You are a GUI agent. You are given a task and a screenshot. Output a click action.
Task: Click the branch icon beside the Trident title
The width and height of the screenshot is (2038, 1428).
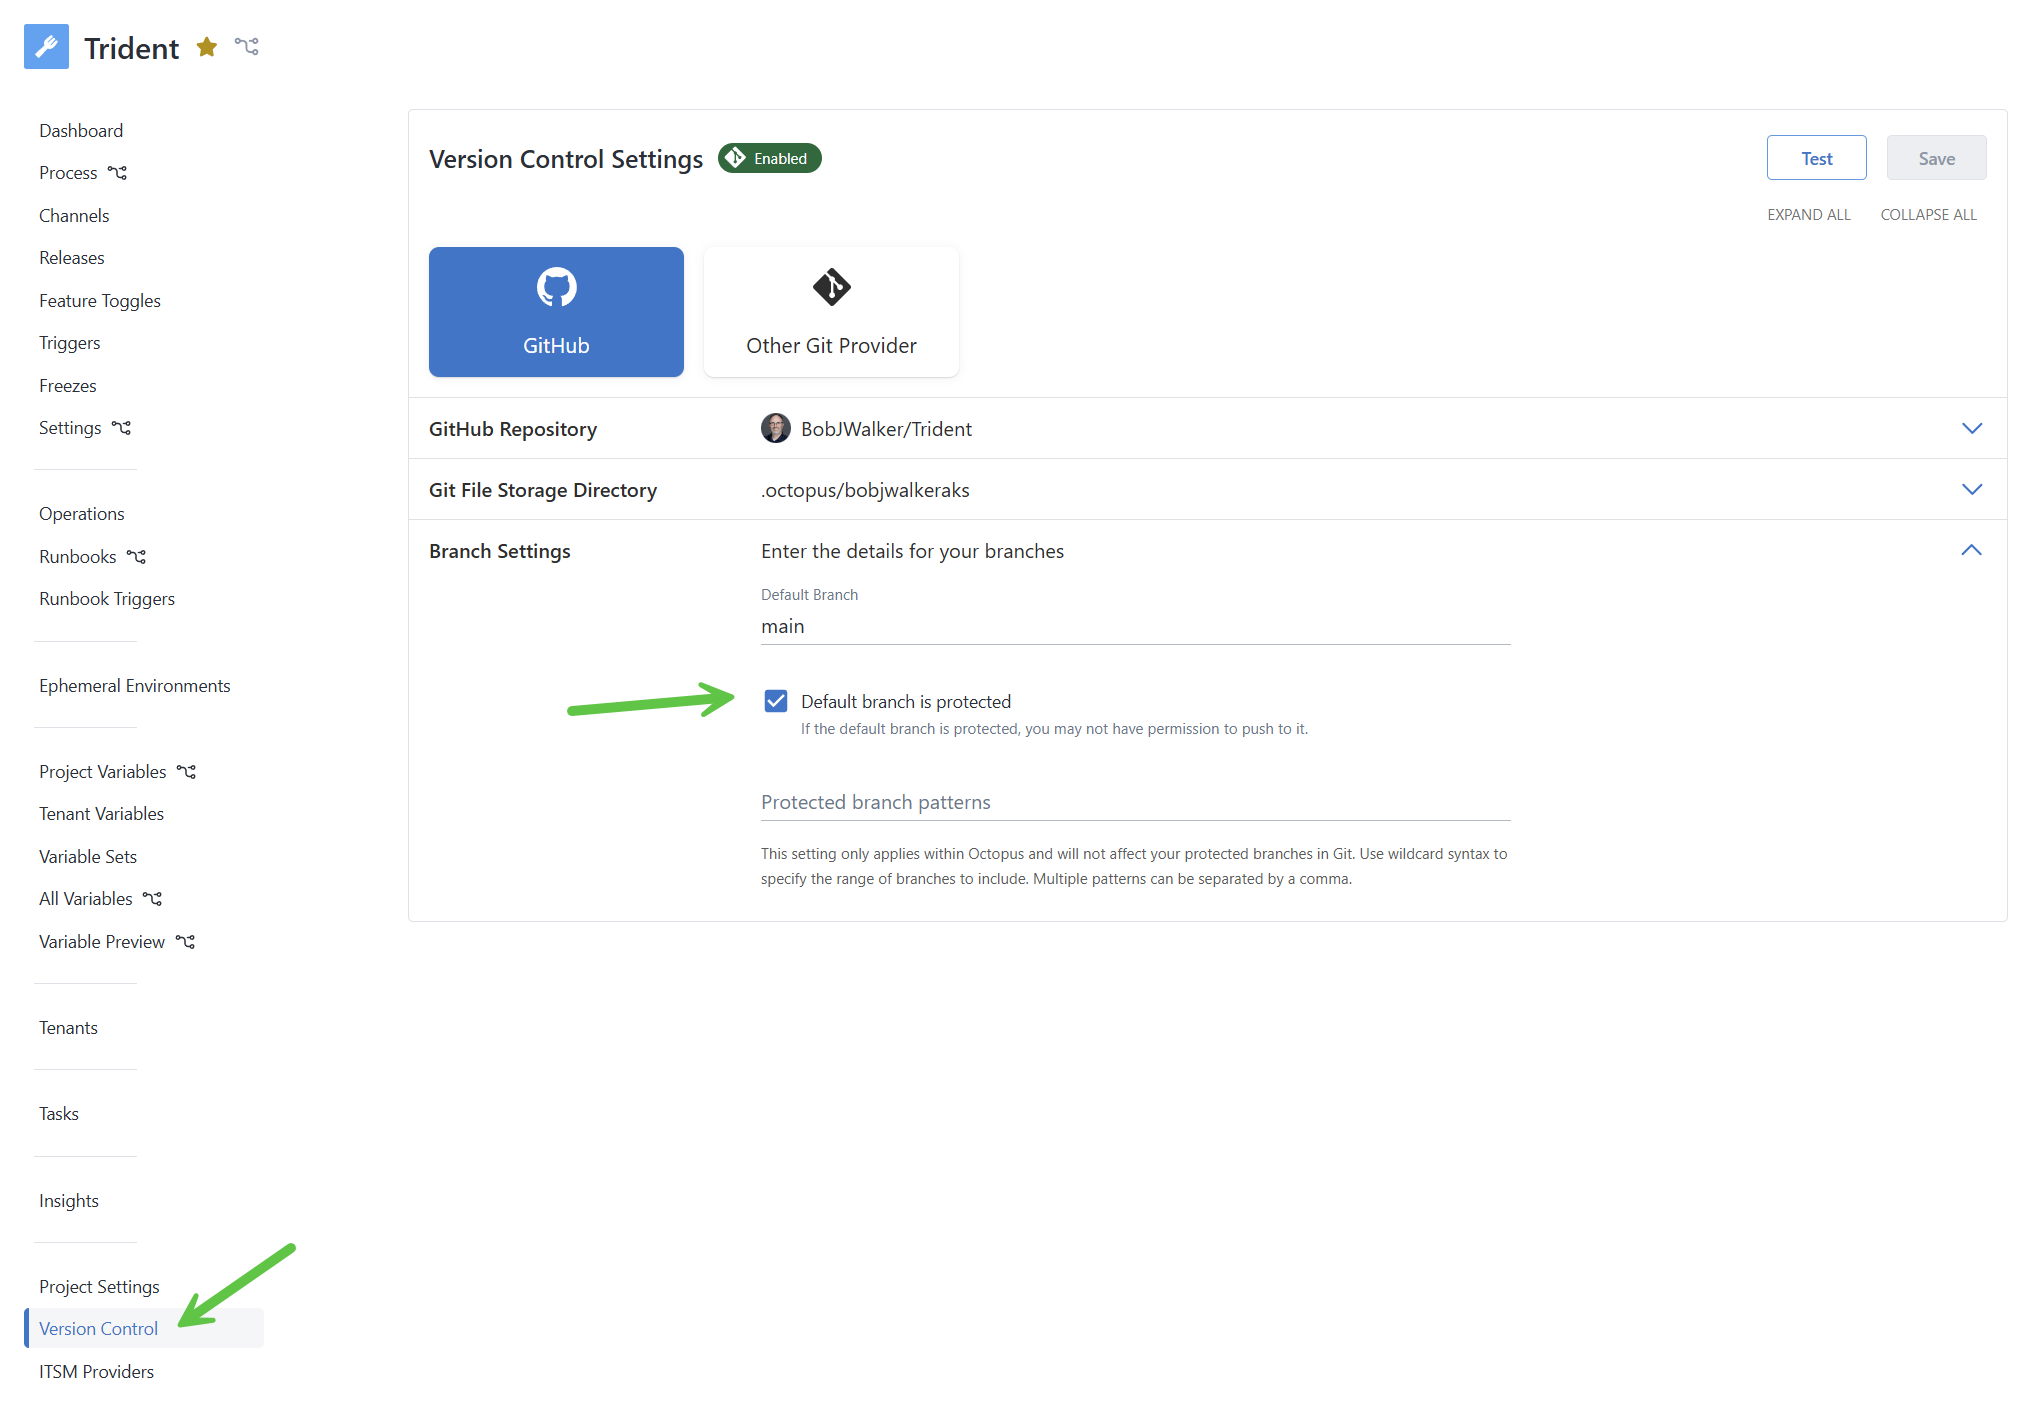pos(247,46)
